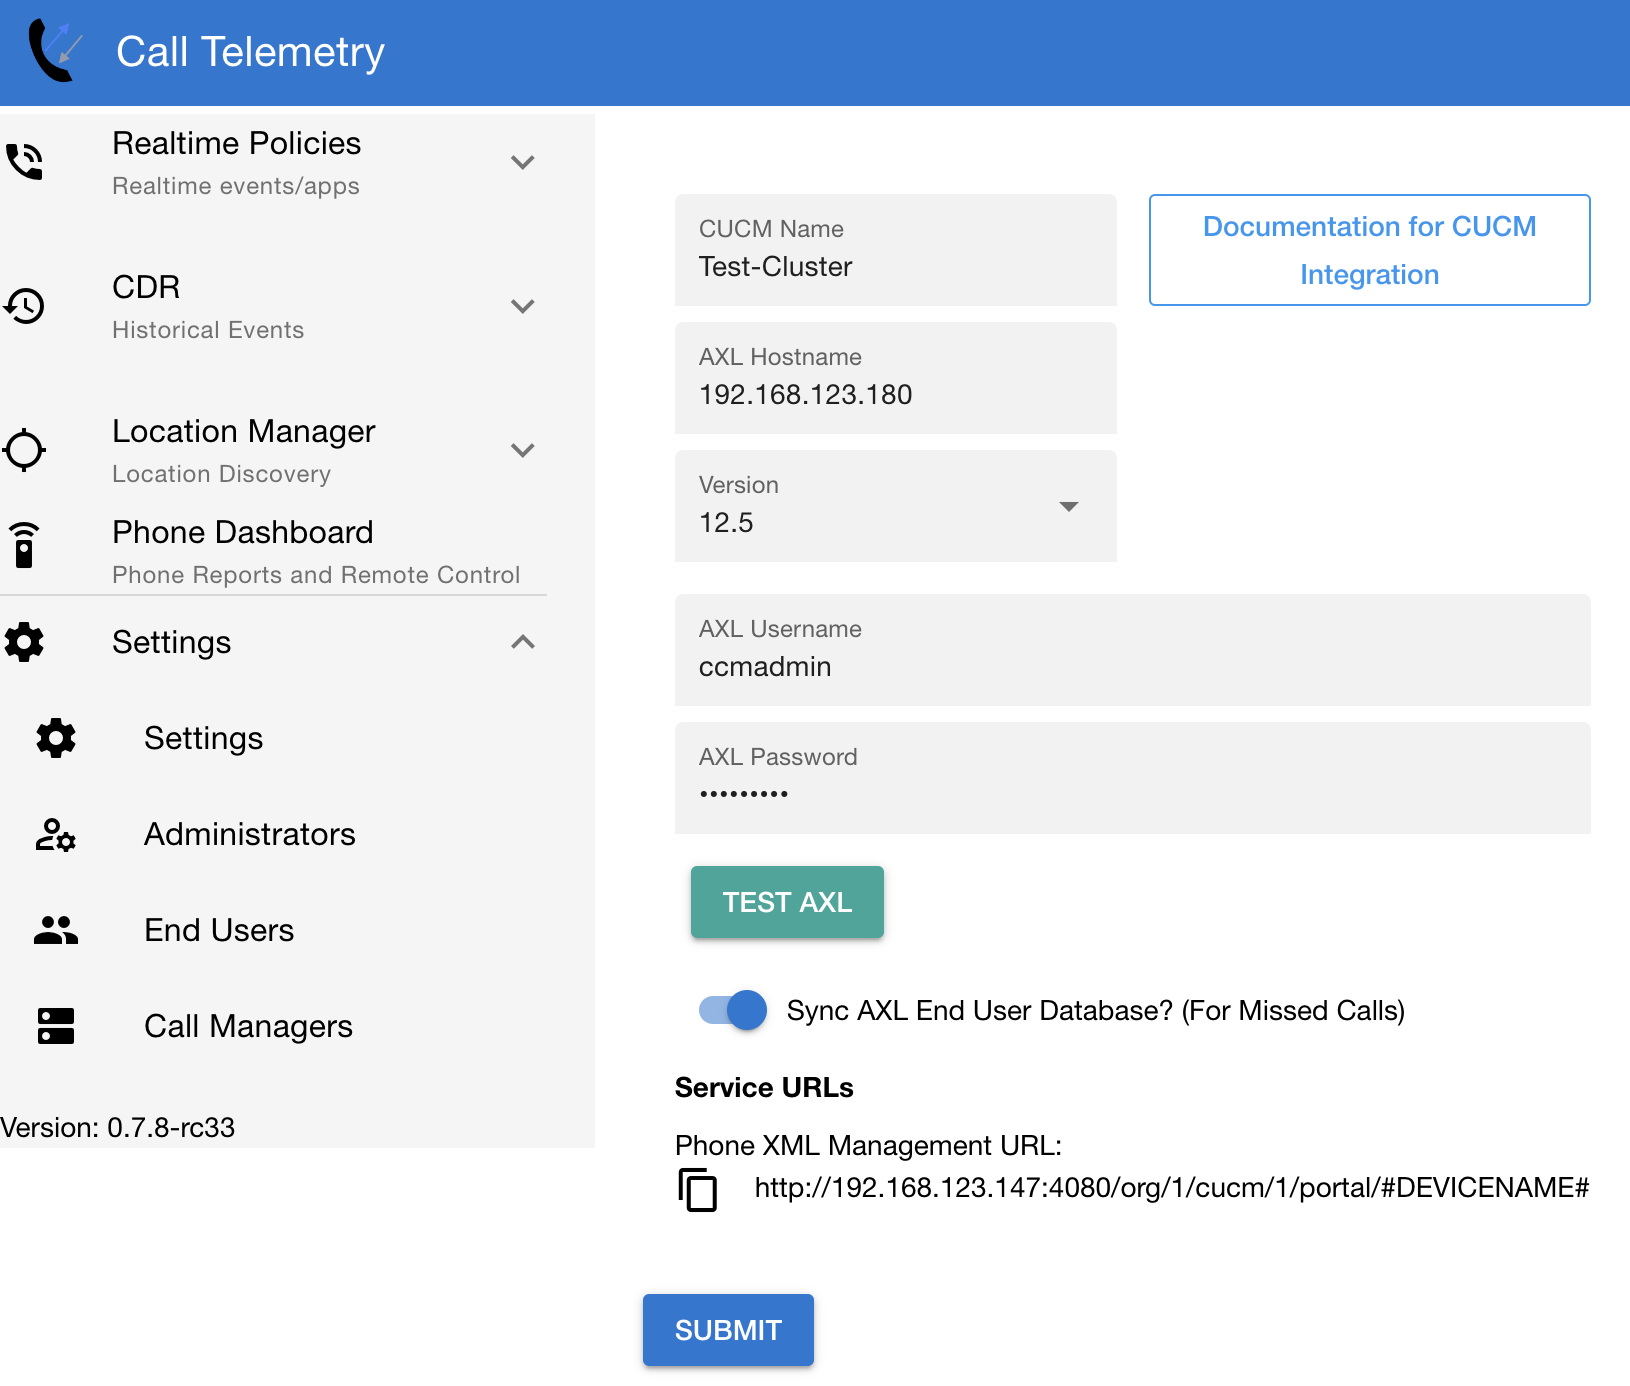1630x1386 pixels.
Task: Select the Call Managers server icon
Action: pos(55,1025)
